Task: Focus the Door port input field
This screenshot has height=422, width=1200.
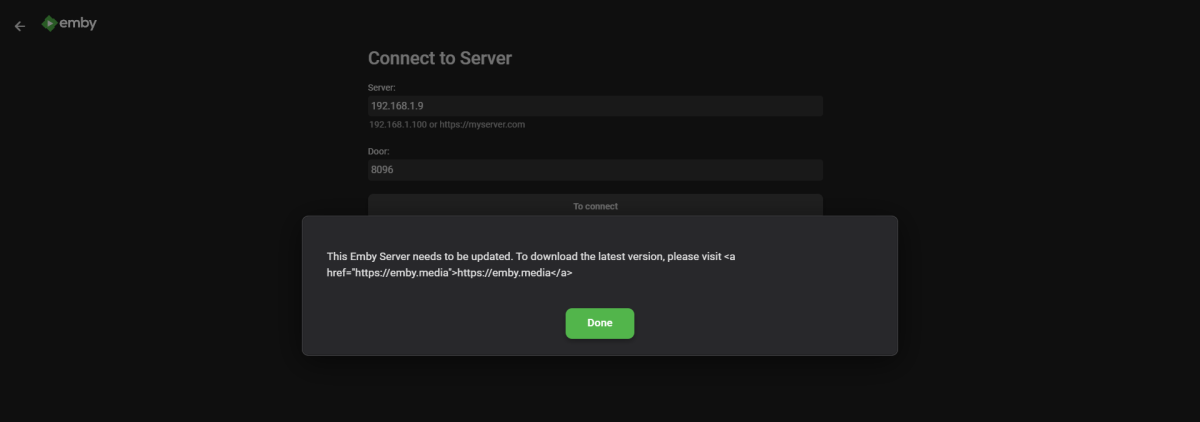Action: [x=595, y=170]
